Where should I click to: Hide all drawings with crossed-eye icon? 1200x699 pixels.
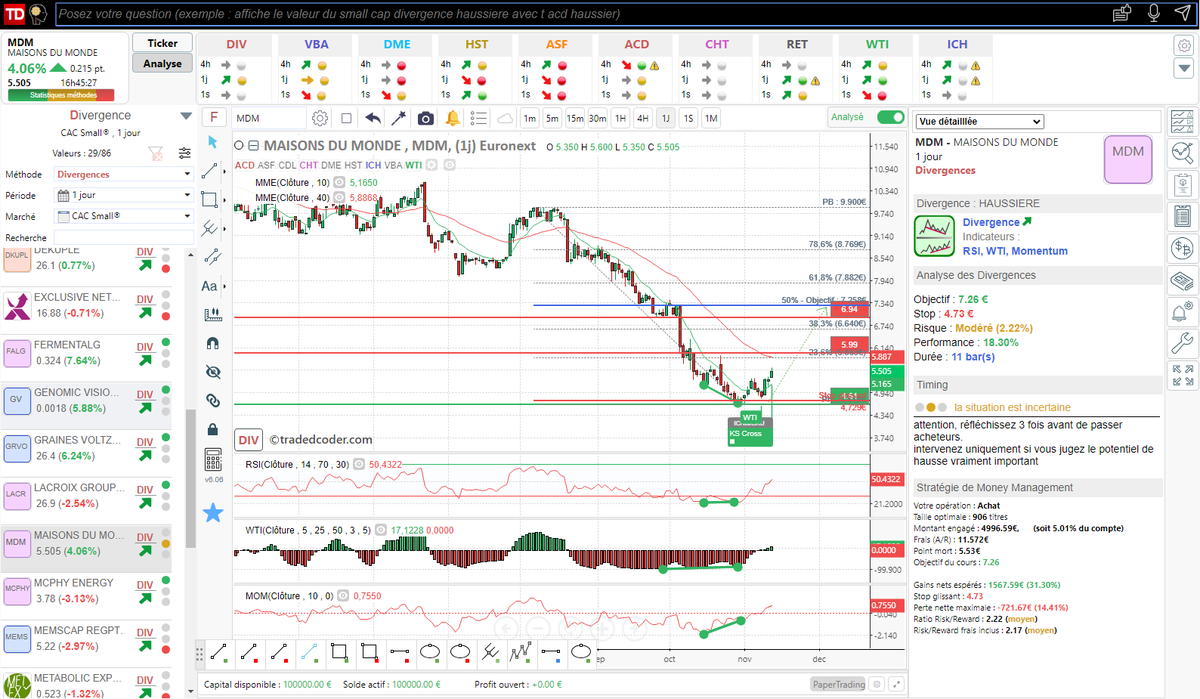(212, 372)
